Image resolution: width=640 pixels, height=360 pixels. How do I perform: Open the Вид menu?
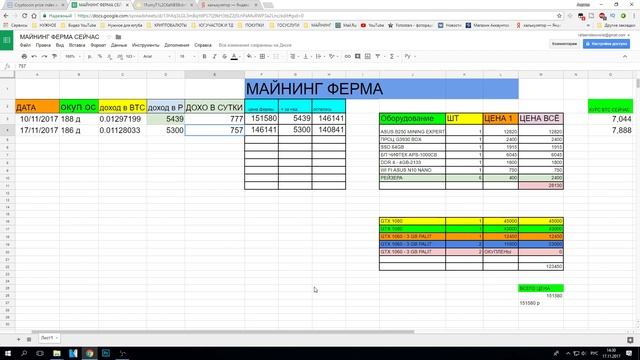pyautogui.click(x=60, y=45)
